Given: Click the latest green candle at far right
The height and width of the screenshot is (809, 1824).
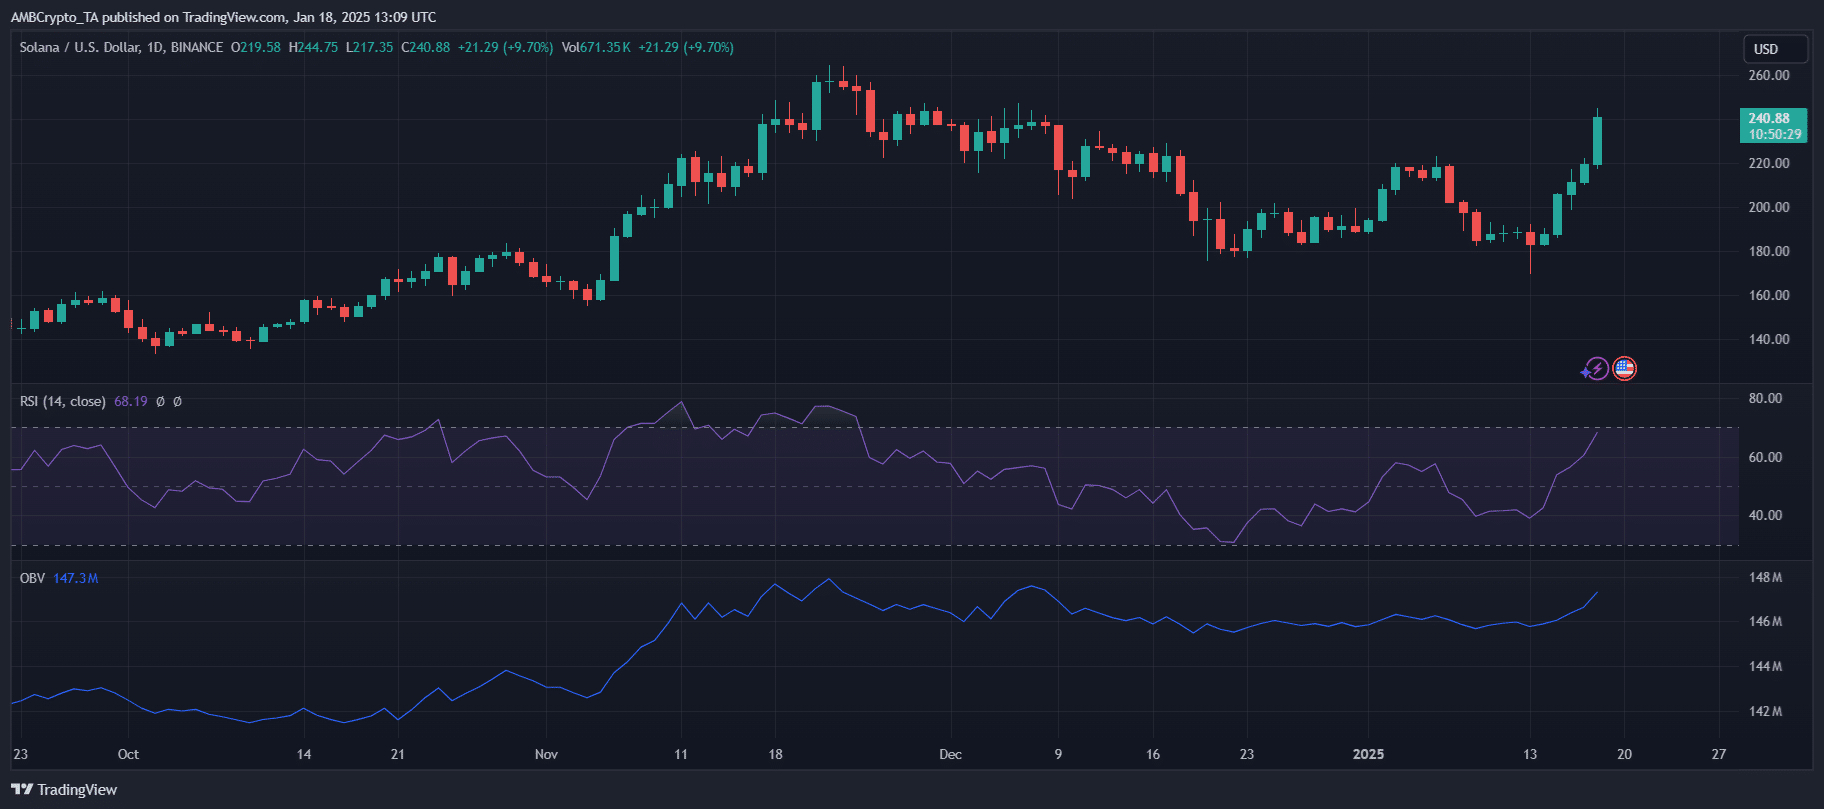Looking at the screenshot, I should tap(1597, 141).
